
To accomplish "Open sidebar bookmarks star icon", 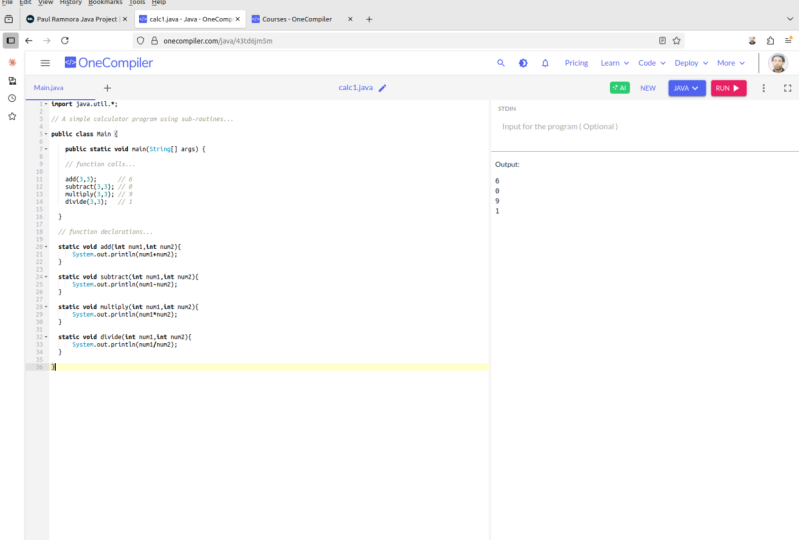I will click(12, 116).
